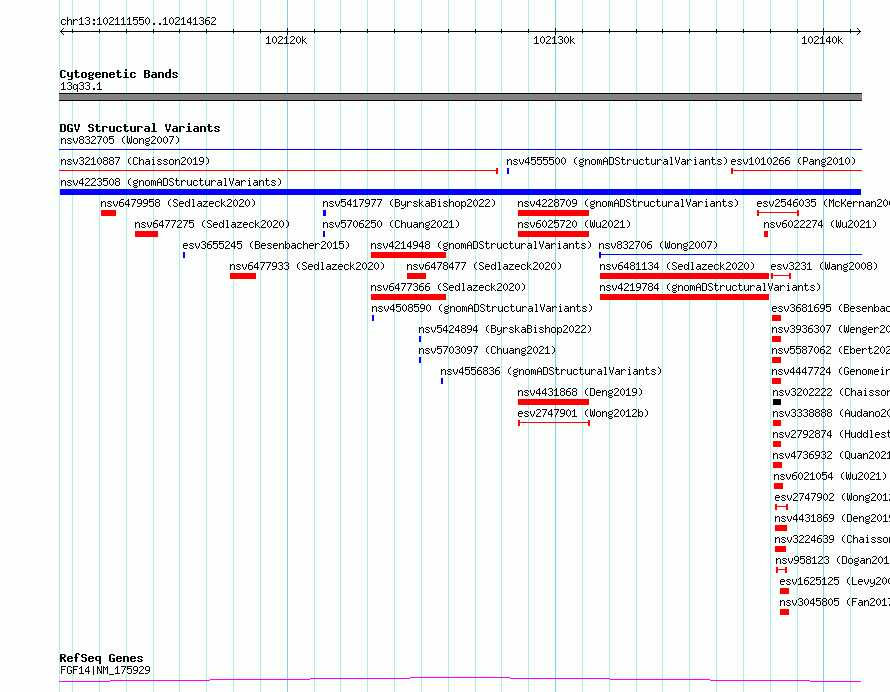
Task: Click the thin red esv2747901 variant bar
Action: coord(554,423)
